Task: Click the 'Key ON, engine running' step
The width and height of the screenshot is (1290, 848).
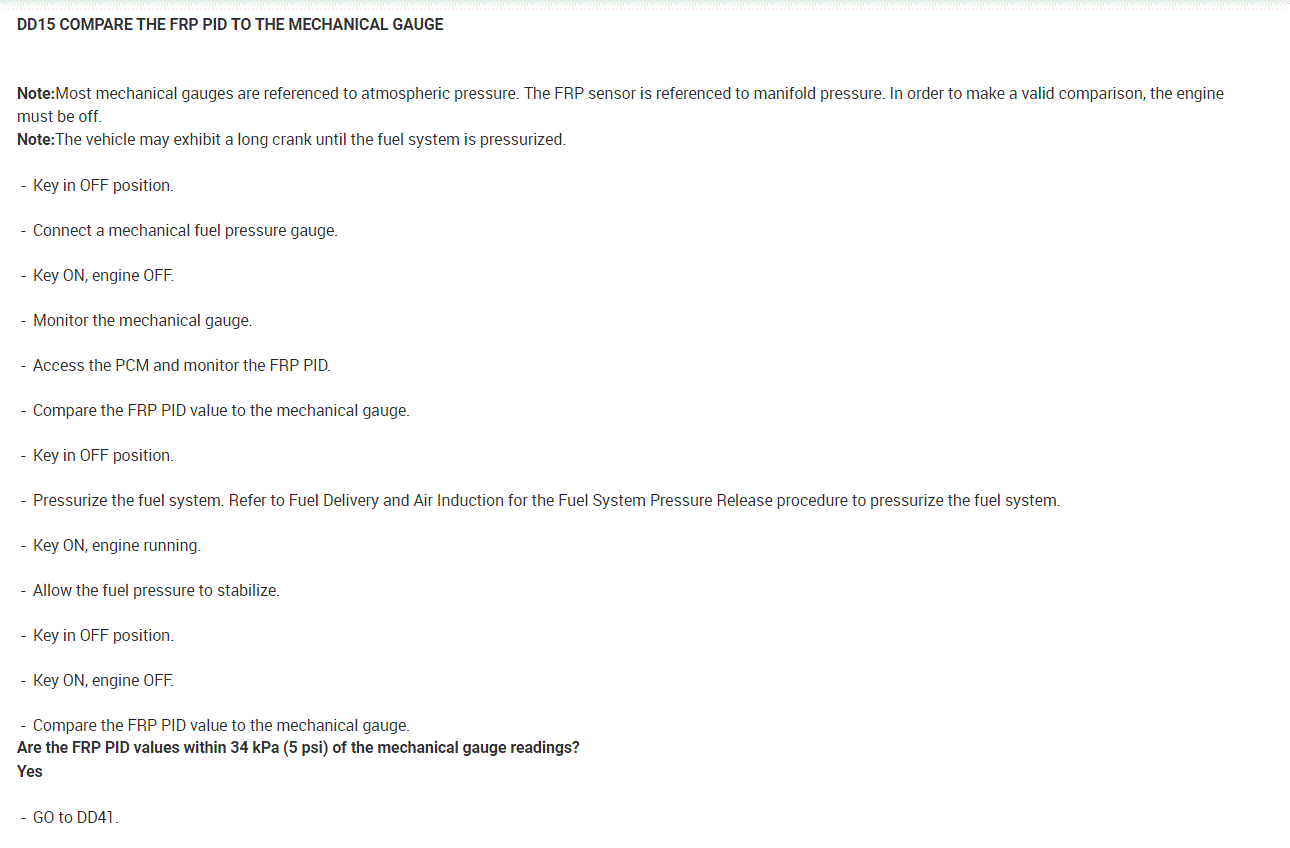Action: coord(116,545)
